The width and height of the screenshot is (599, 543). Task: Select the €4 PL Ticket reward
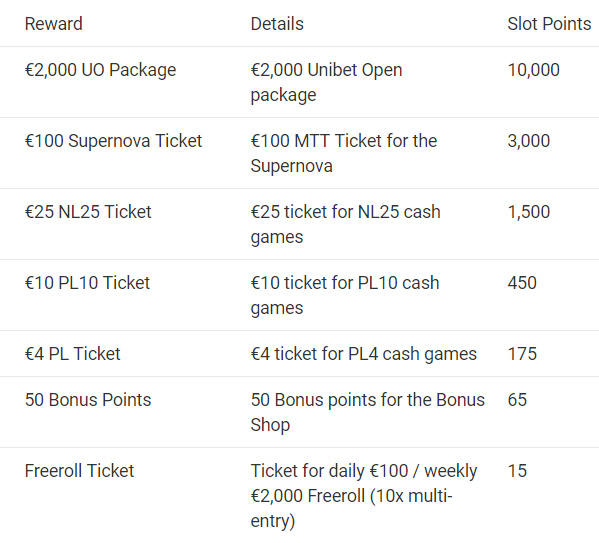tap(73, 354)
